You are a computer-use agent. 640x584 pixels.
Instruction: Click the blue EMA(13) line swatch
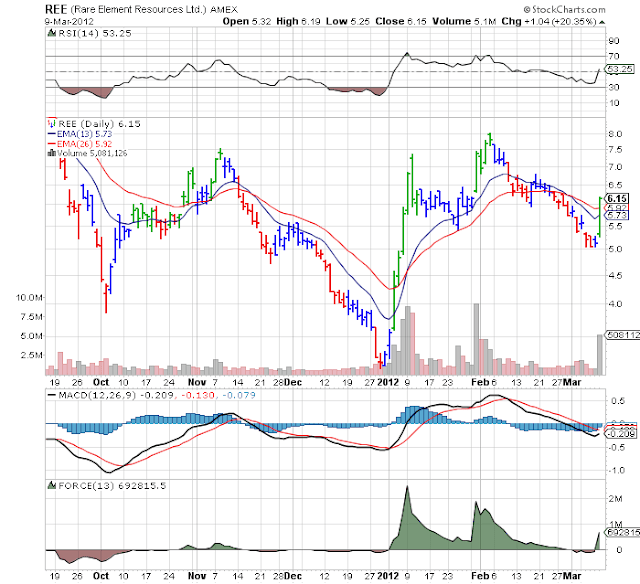point(52,134)
